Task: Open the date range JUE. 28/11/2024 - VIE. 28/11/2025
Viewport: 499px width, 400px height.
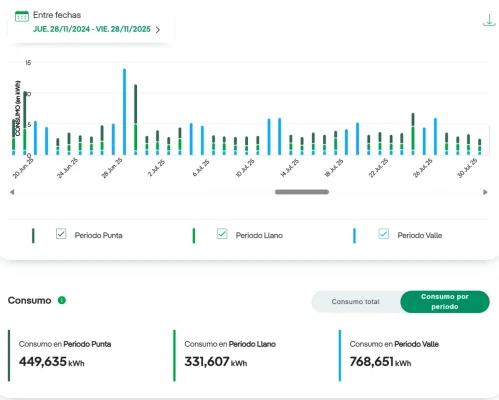Action: coord(92,29)
